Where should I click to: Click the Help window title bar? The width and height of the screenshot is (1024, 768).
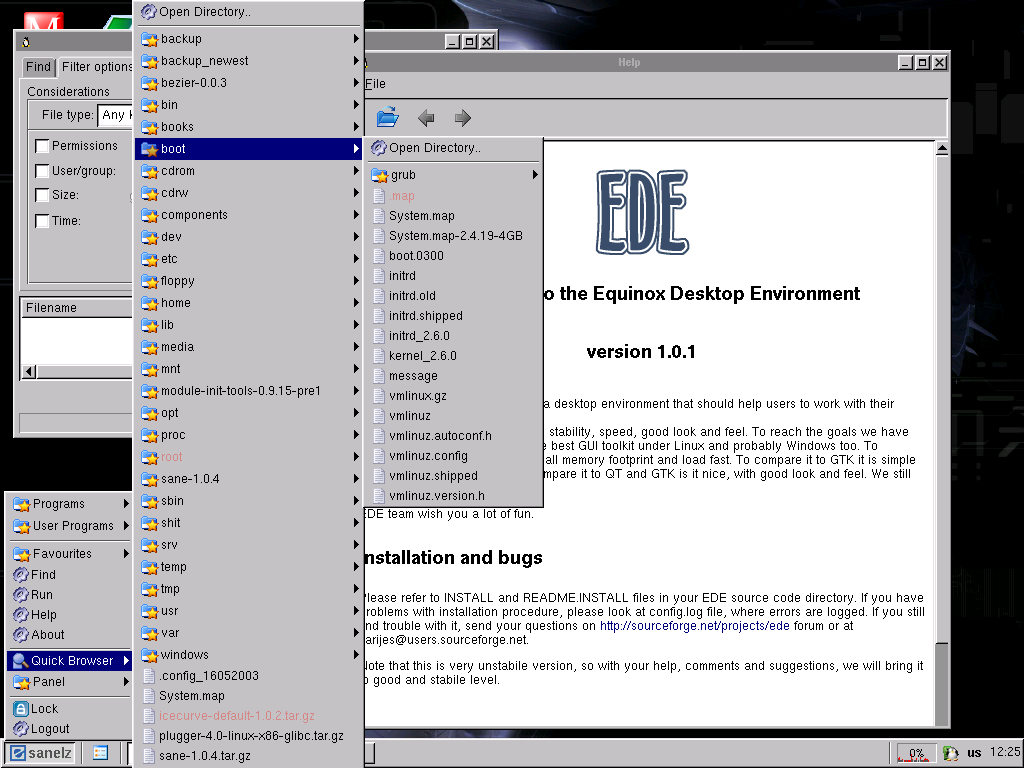pyautogui.click(x=629, y=63)
